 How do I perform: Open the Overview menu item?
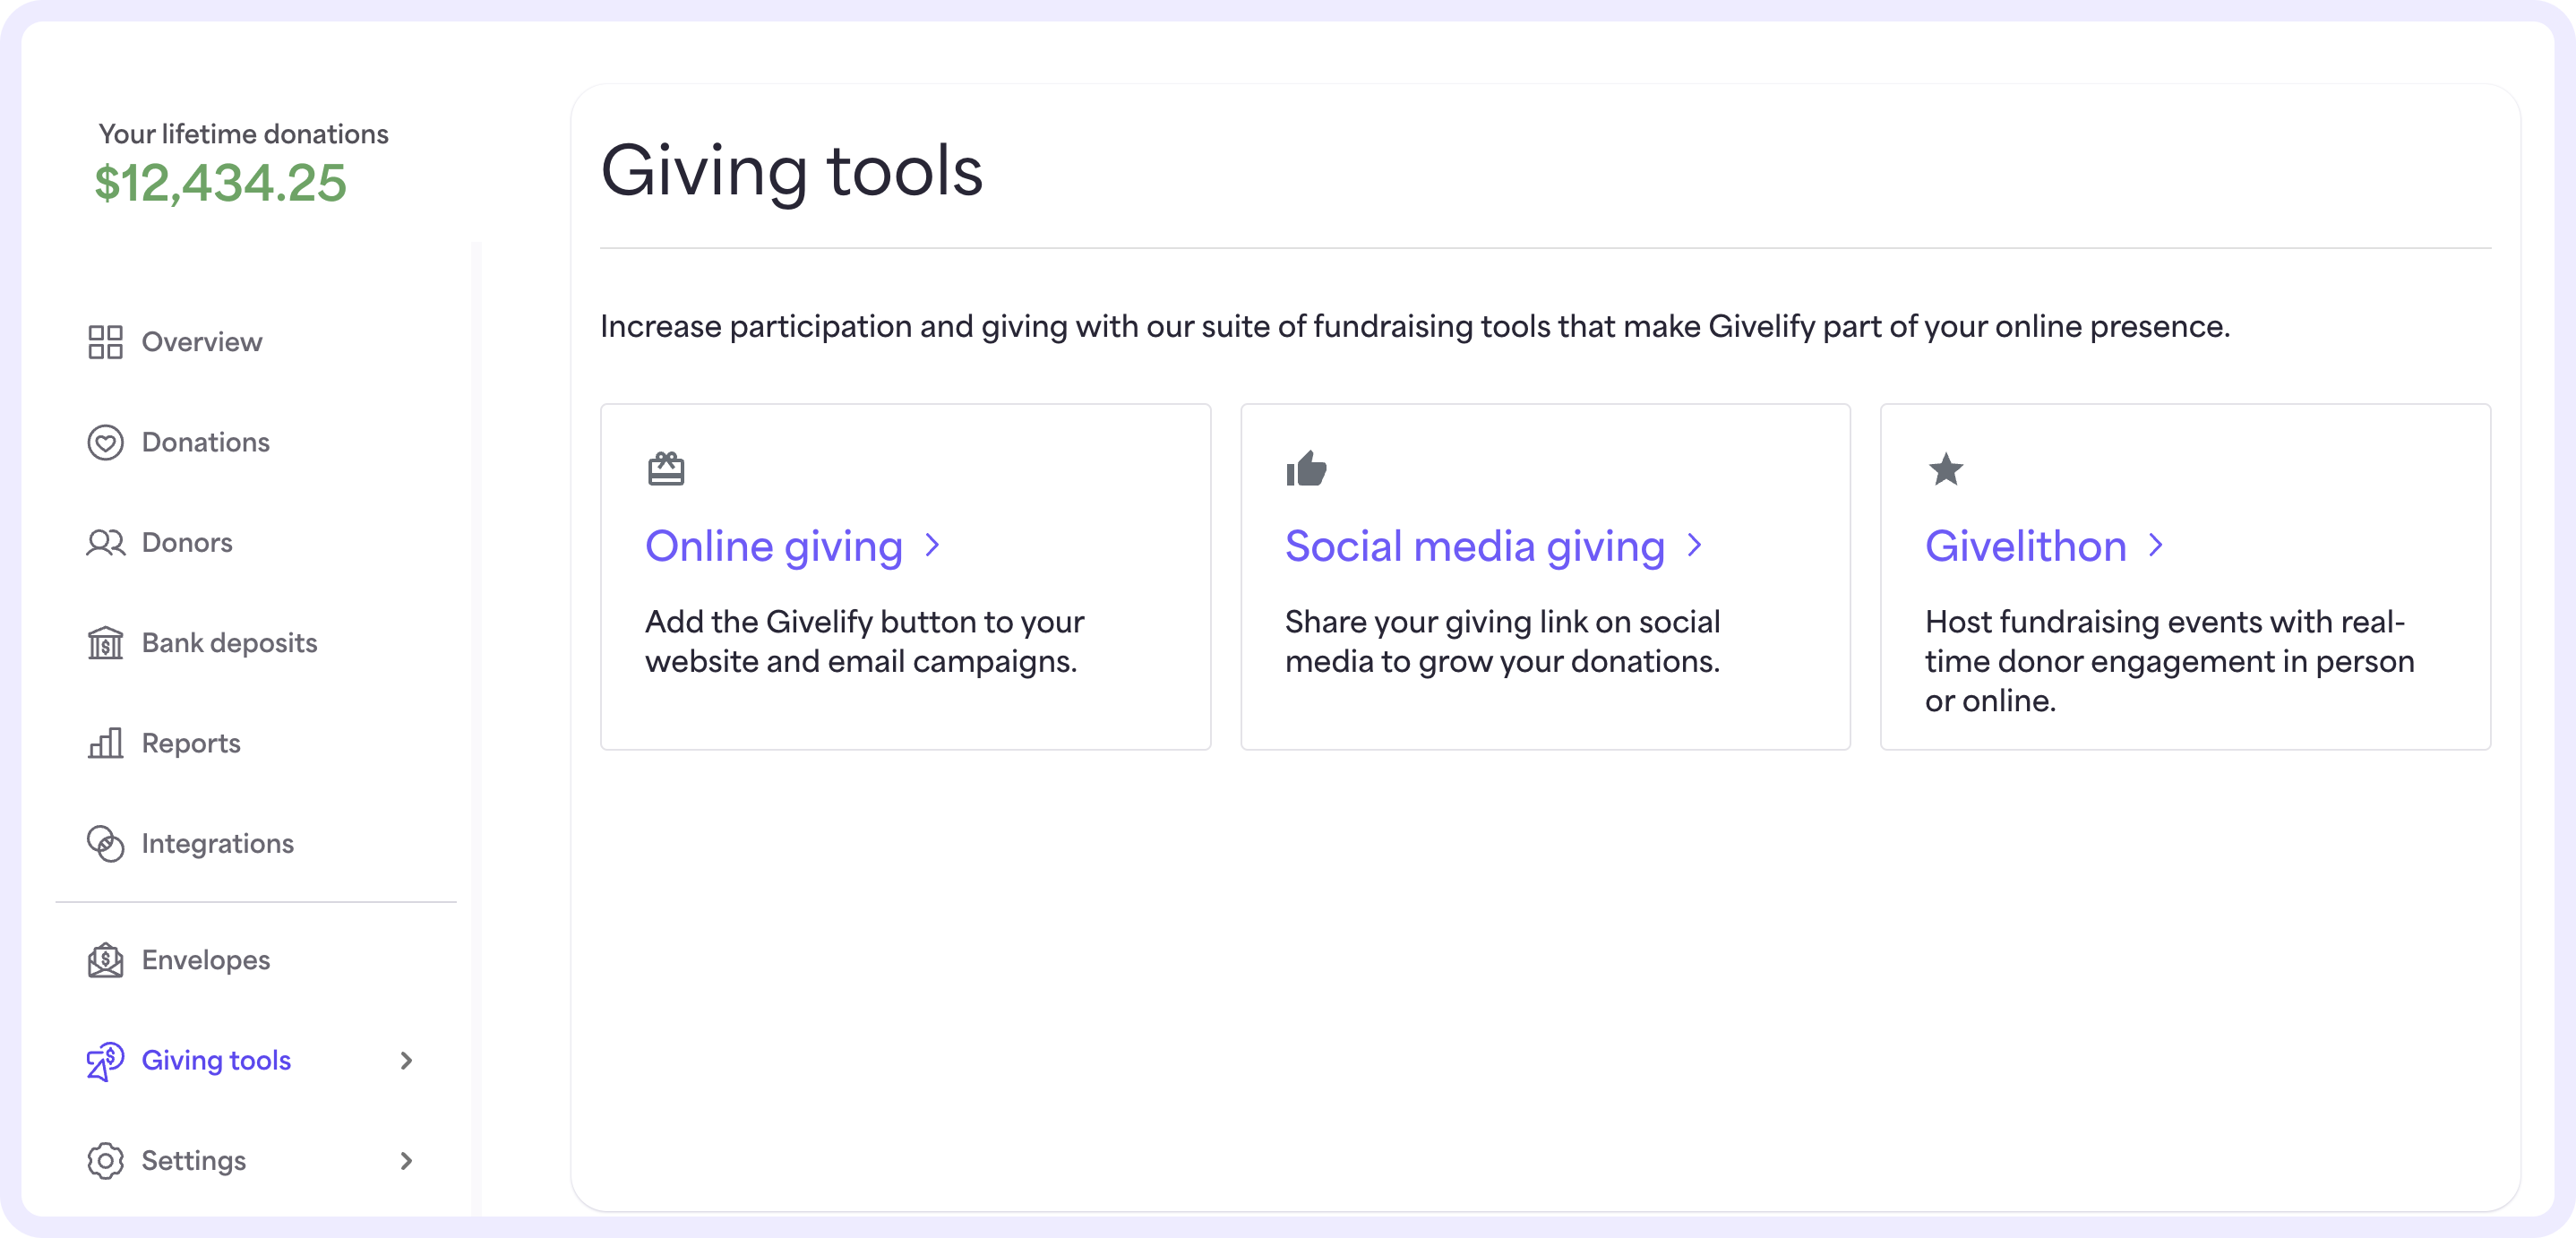[202, 342]
